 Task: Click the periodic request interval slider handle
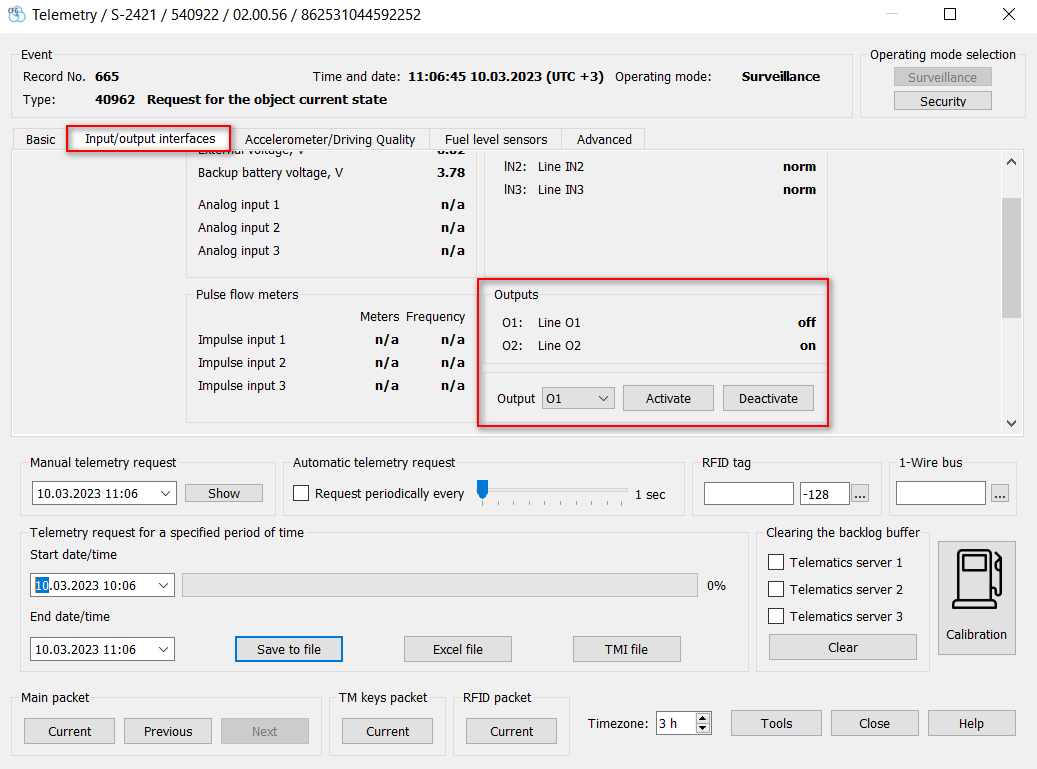click(x=482, y=489)
